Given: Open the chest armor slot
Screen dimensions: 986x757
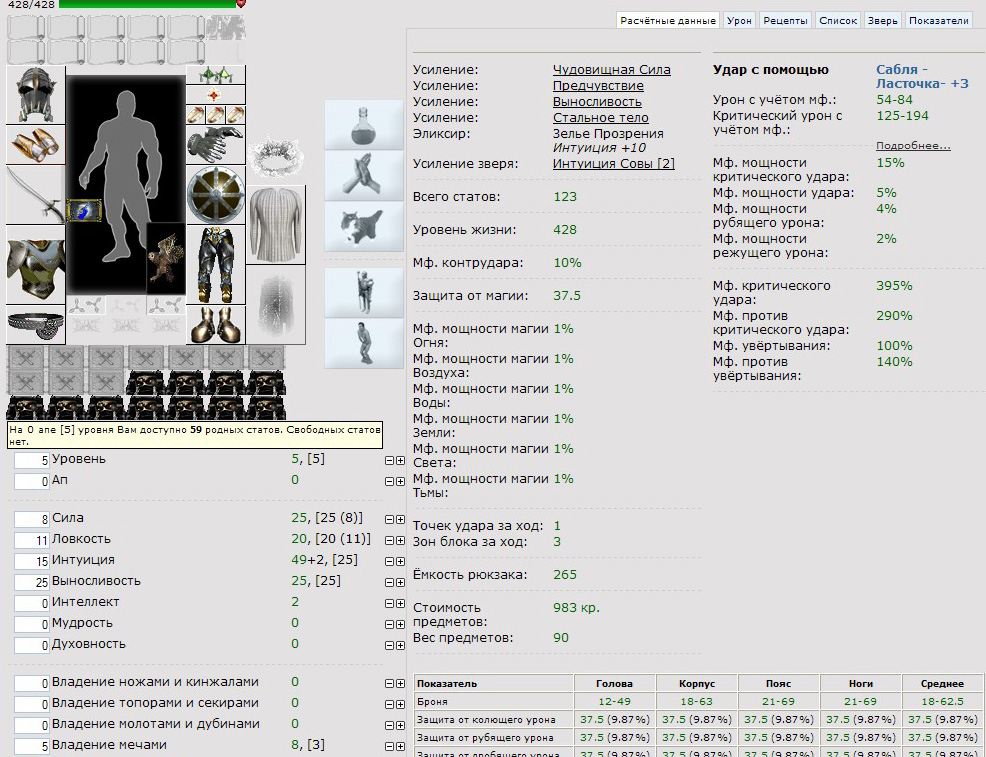Looking at the screenshot, I should (36, 265).
